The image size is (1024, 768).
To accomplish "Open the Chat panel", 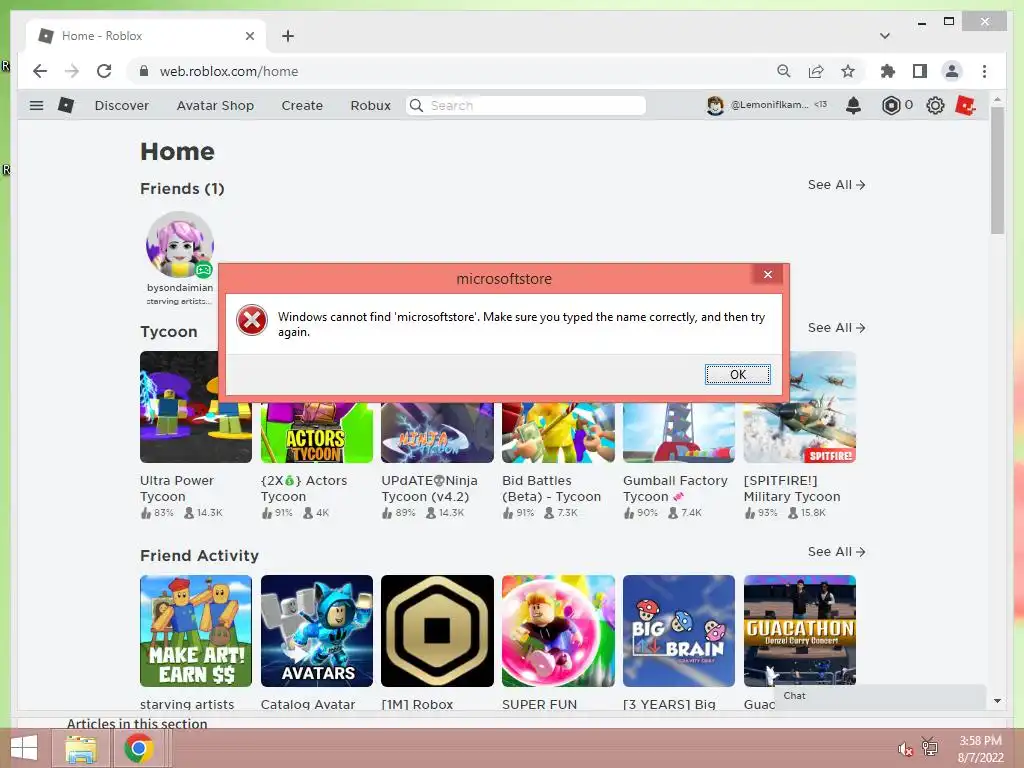I will tap(880, 696).
